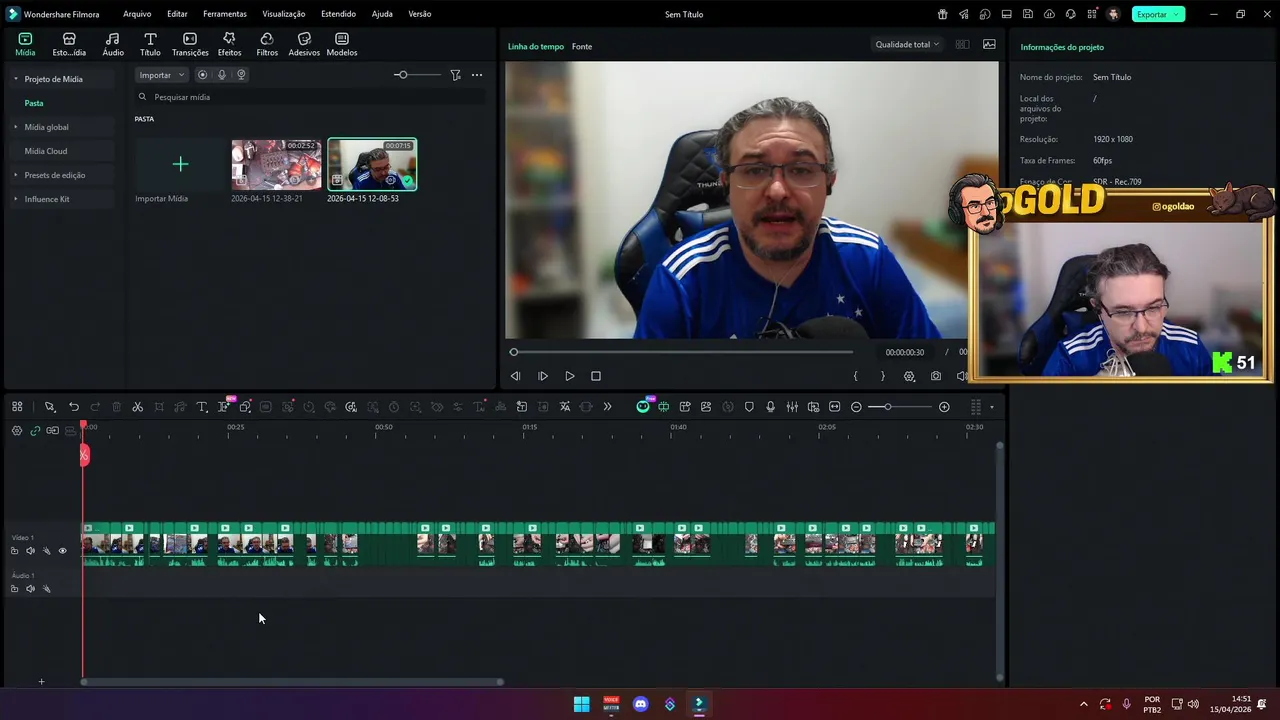
Task: Open Windows Start button on taskbar
Action: [581, 704]
